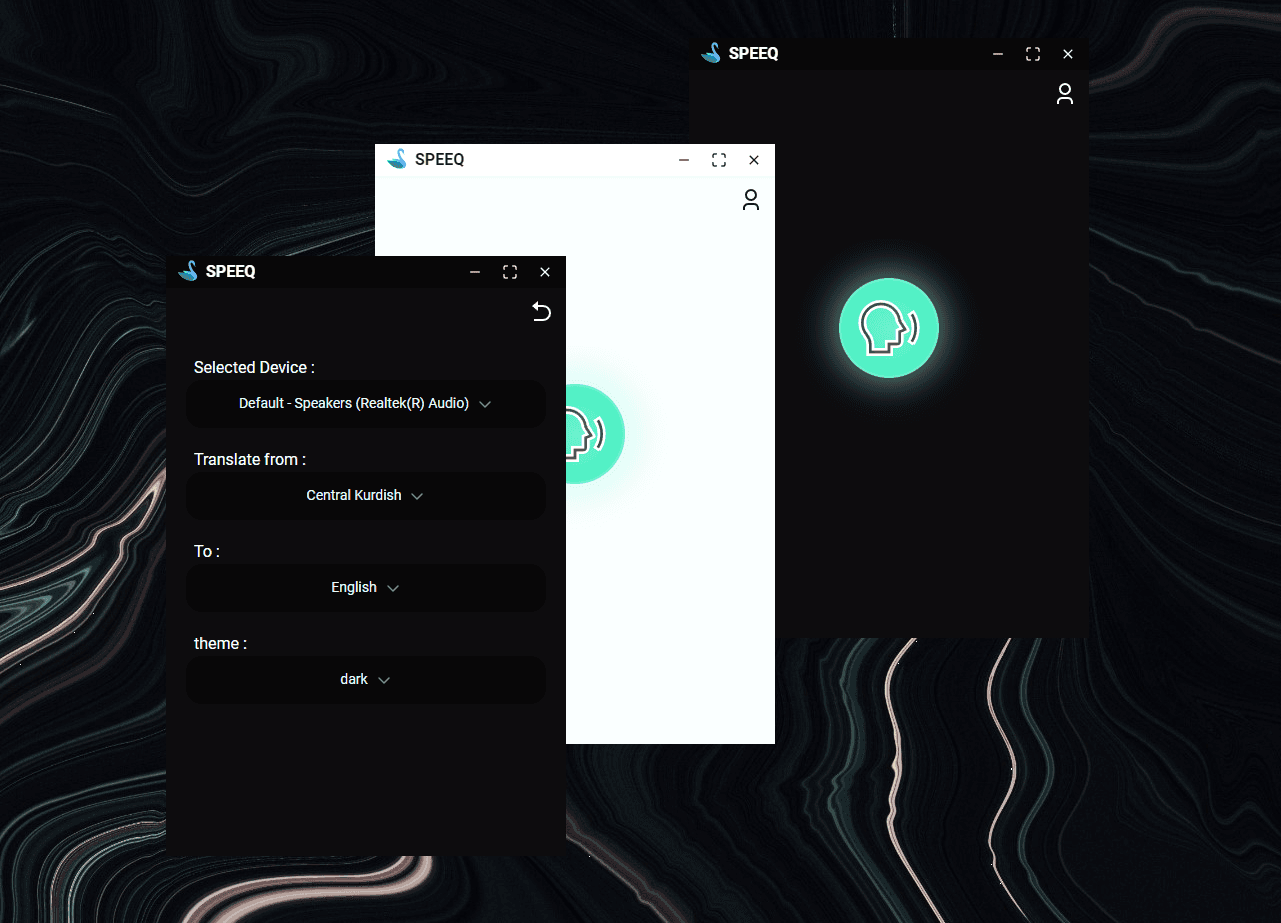Open the To English language dropdown

(366, 588)
